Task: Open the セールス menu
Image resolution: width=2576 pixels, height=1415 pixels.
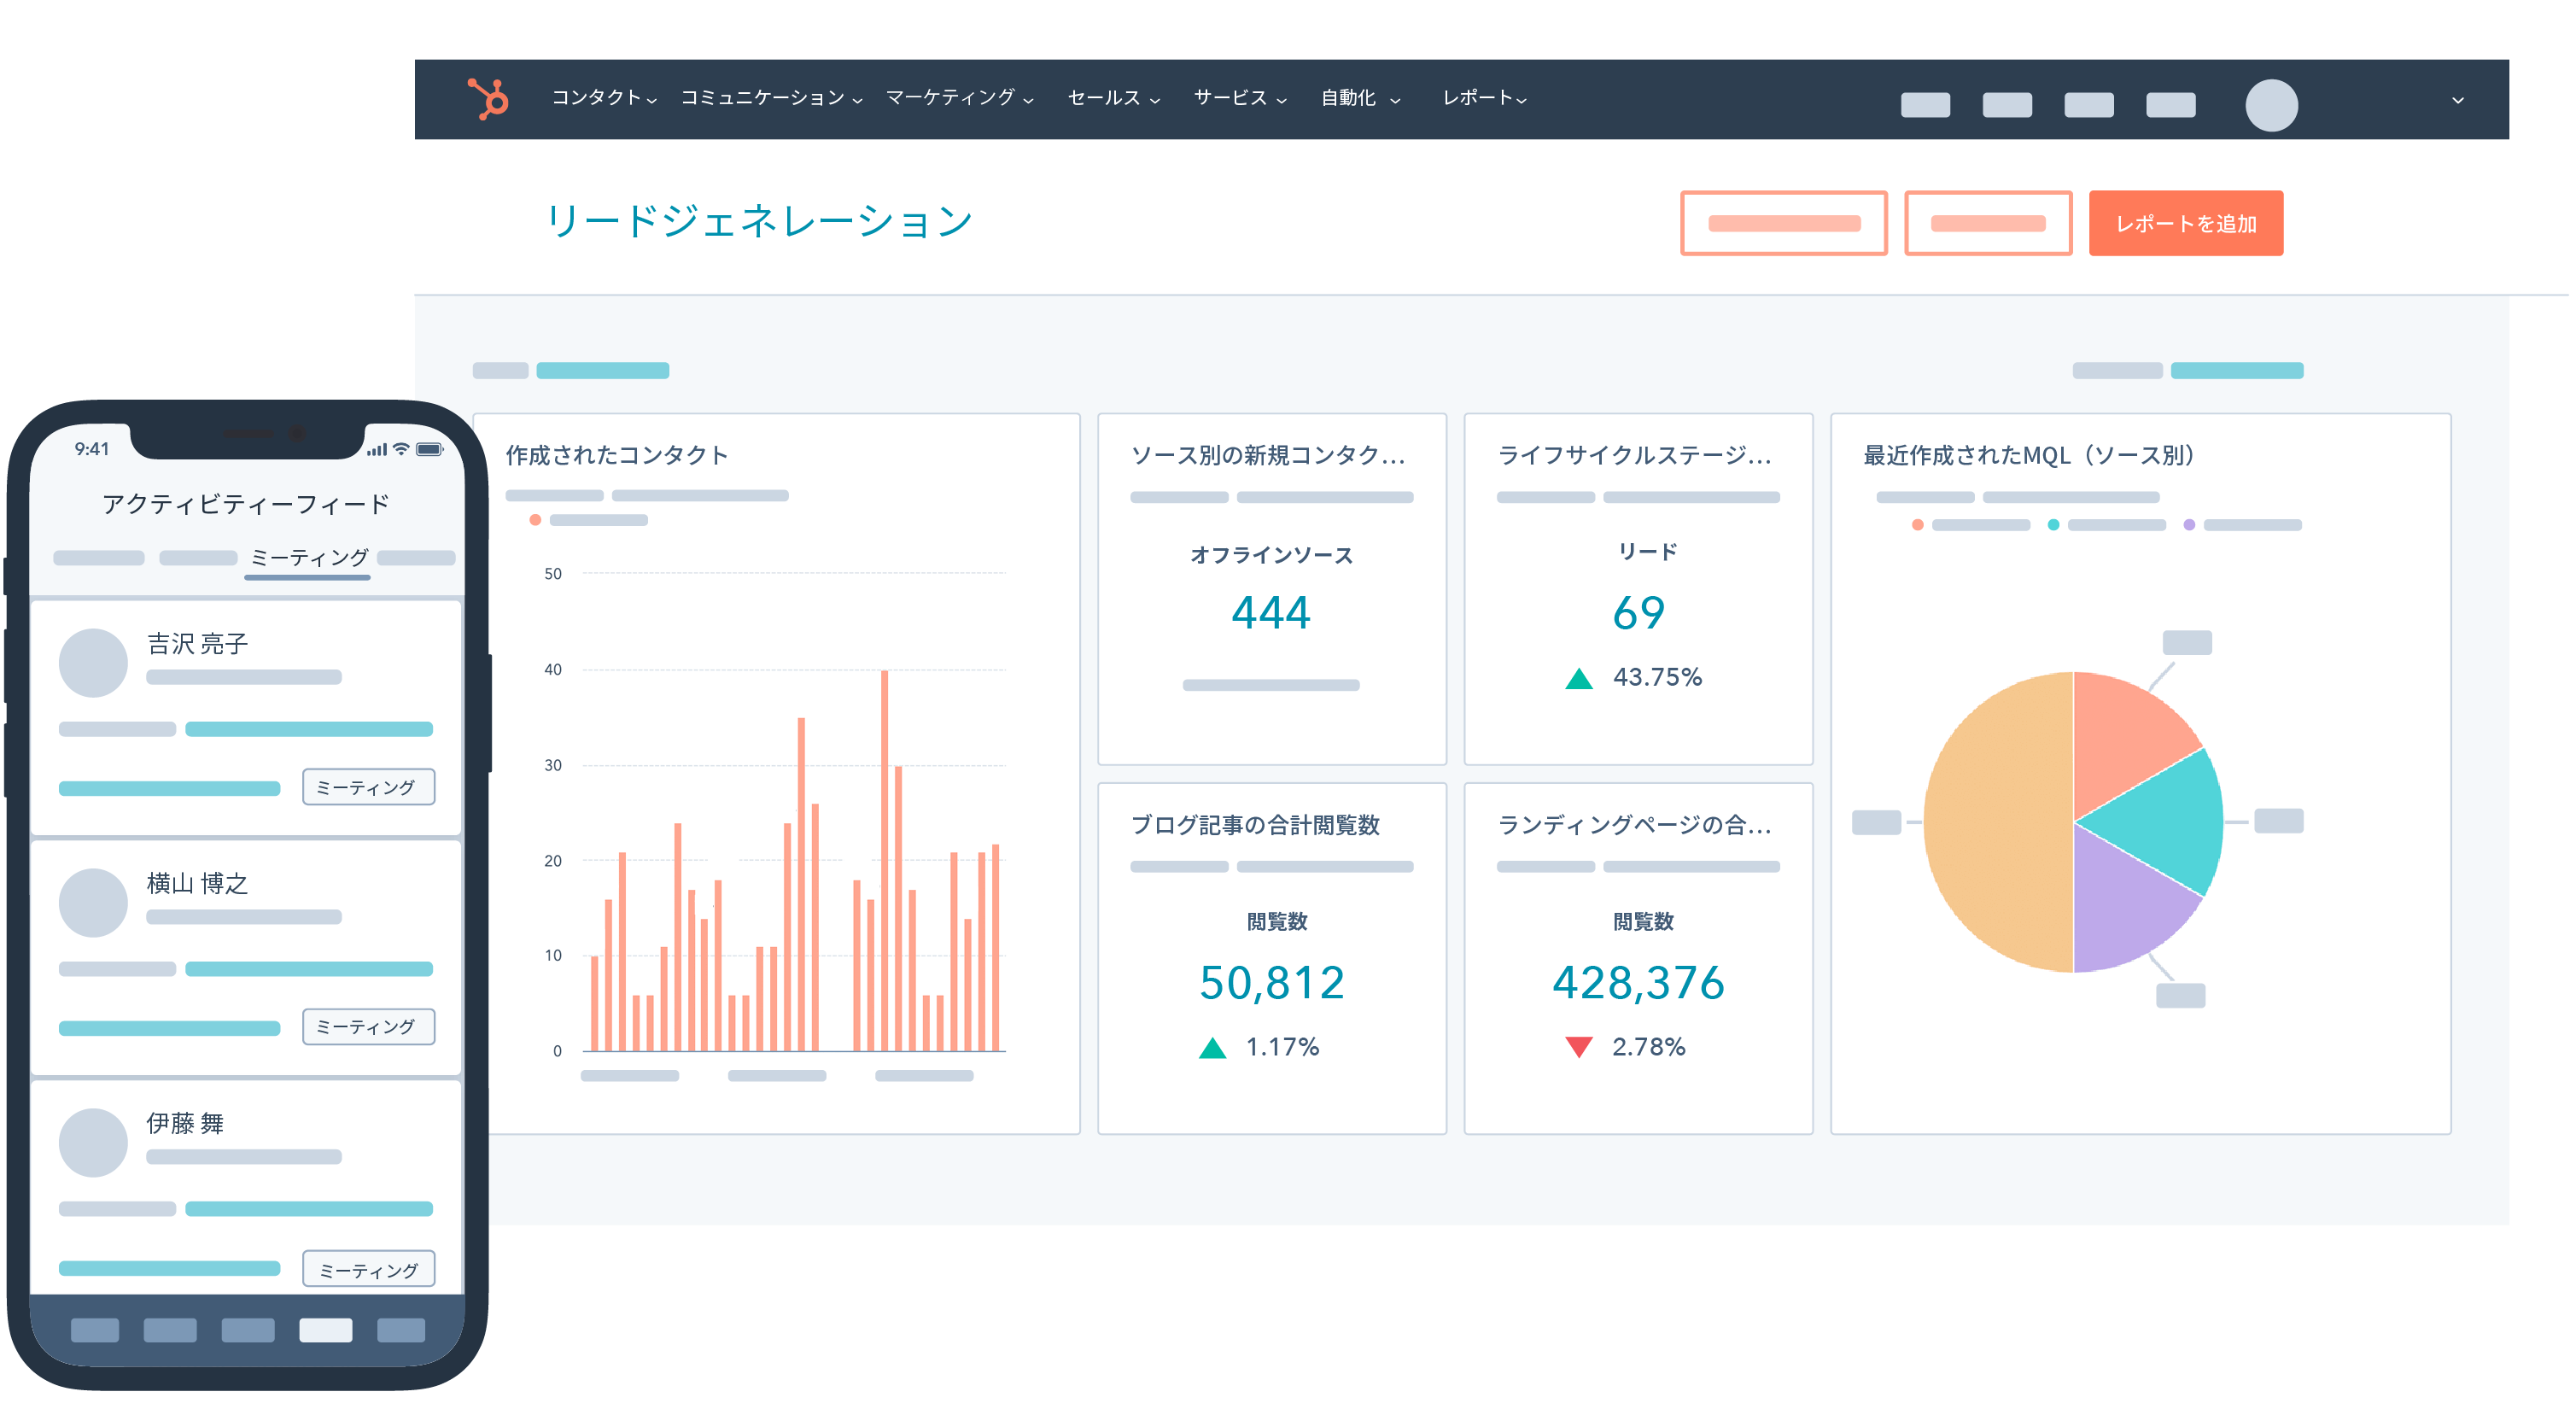Action: tap(1113, 98)
